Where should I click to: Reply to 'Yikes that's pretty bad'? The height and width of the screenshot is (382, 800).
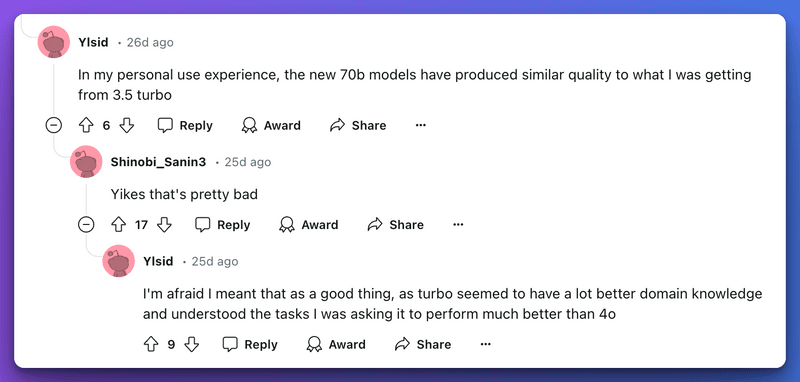click(x=222, y=224)
